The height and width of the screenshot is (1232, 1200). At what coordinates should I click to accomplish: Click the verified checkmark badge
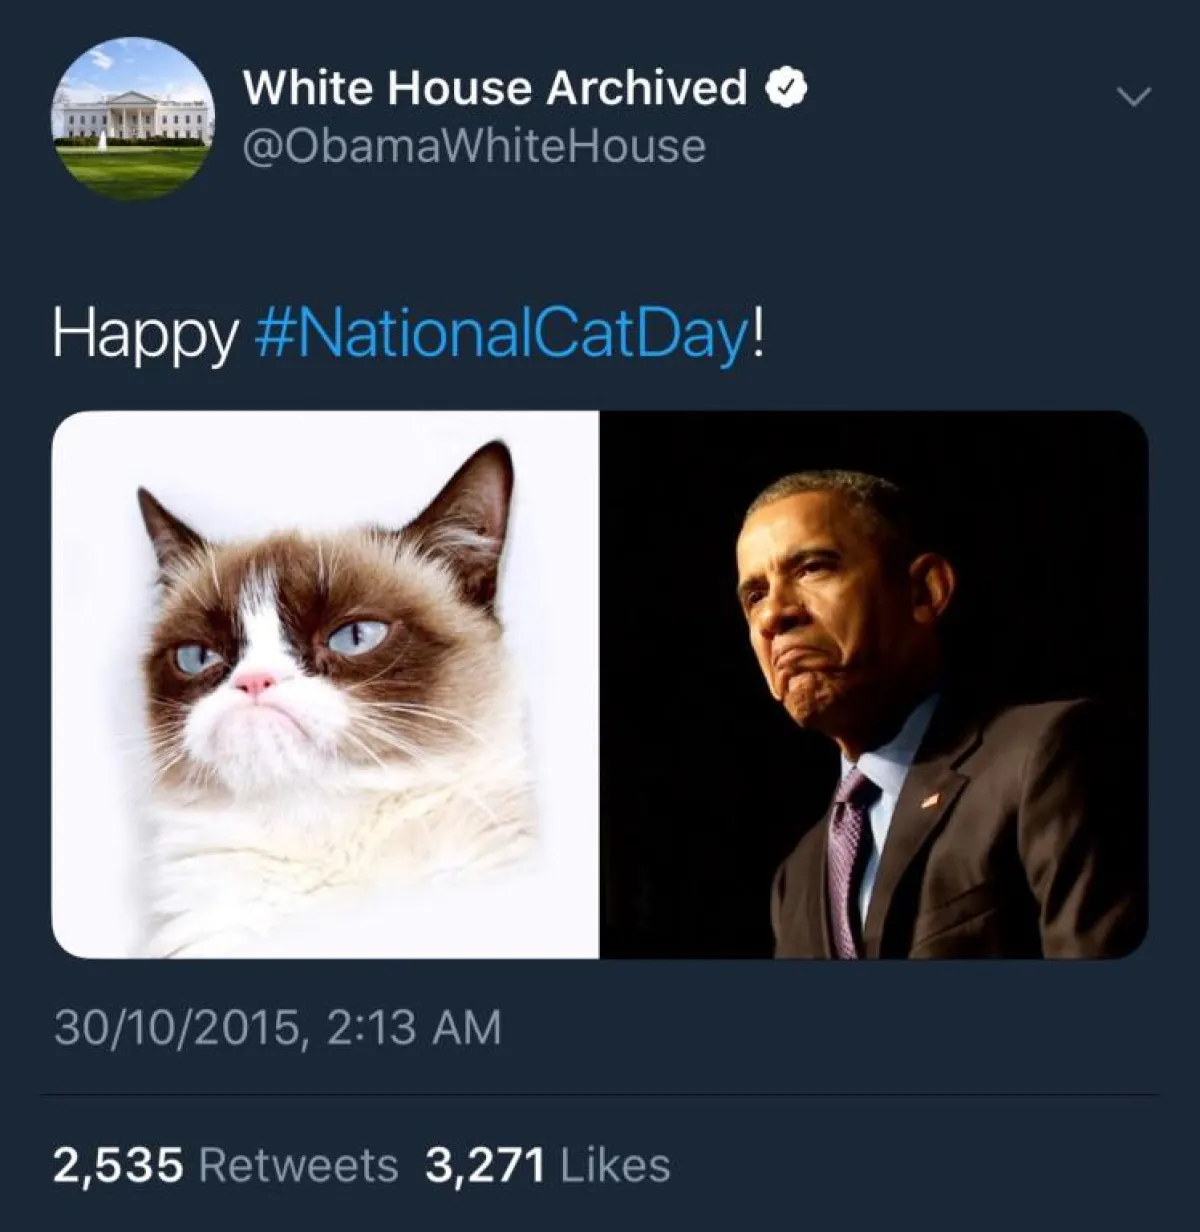click(x=786, y=88)
